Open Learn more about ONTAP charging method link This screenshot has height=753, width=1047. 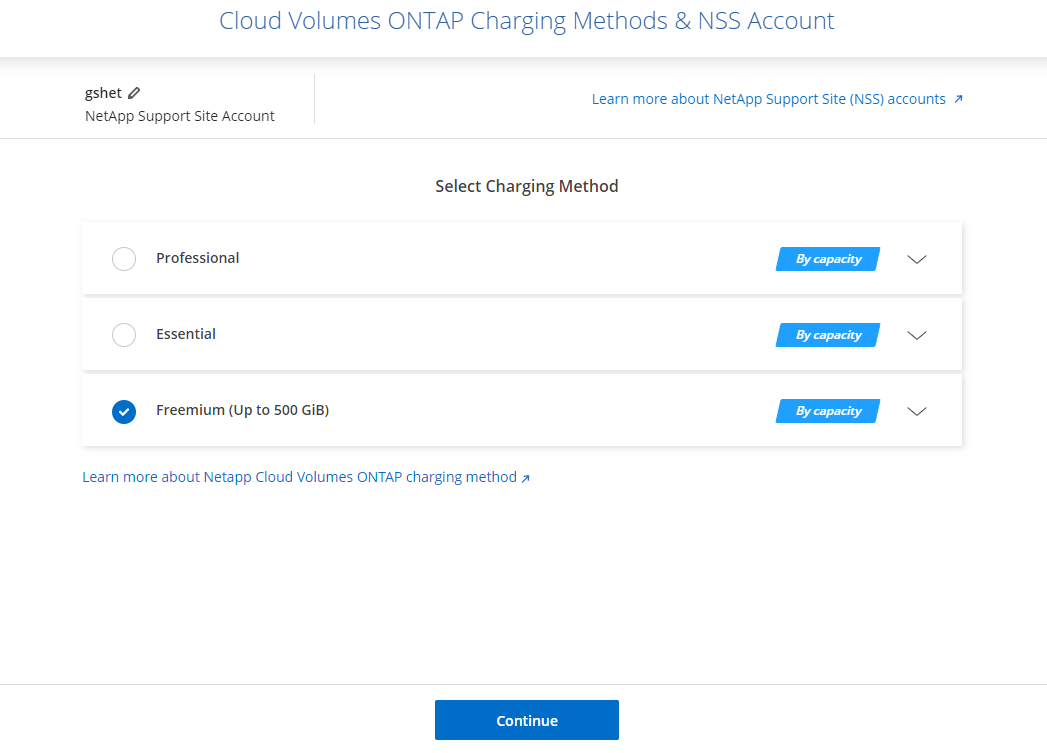(x=299, y=477)
